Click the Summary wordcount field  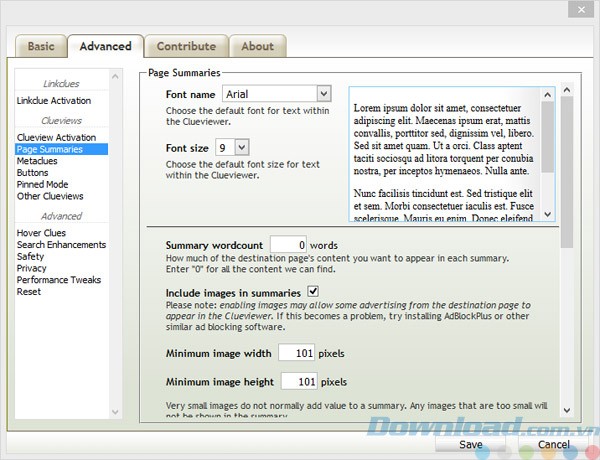[x=288, y=245]
